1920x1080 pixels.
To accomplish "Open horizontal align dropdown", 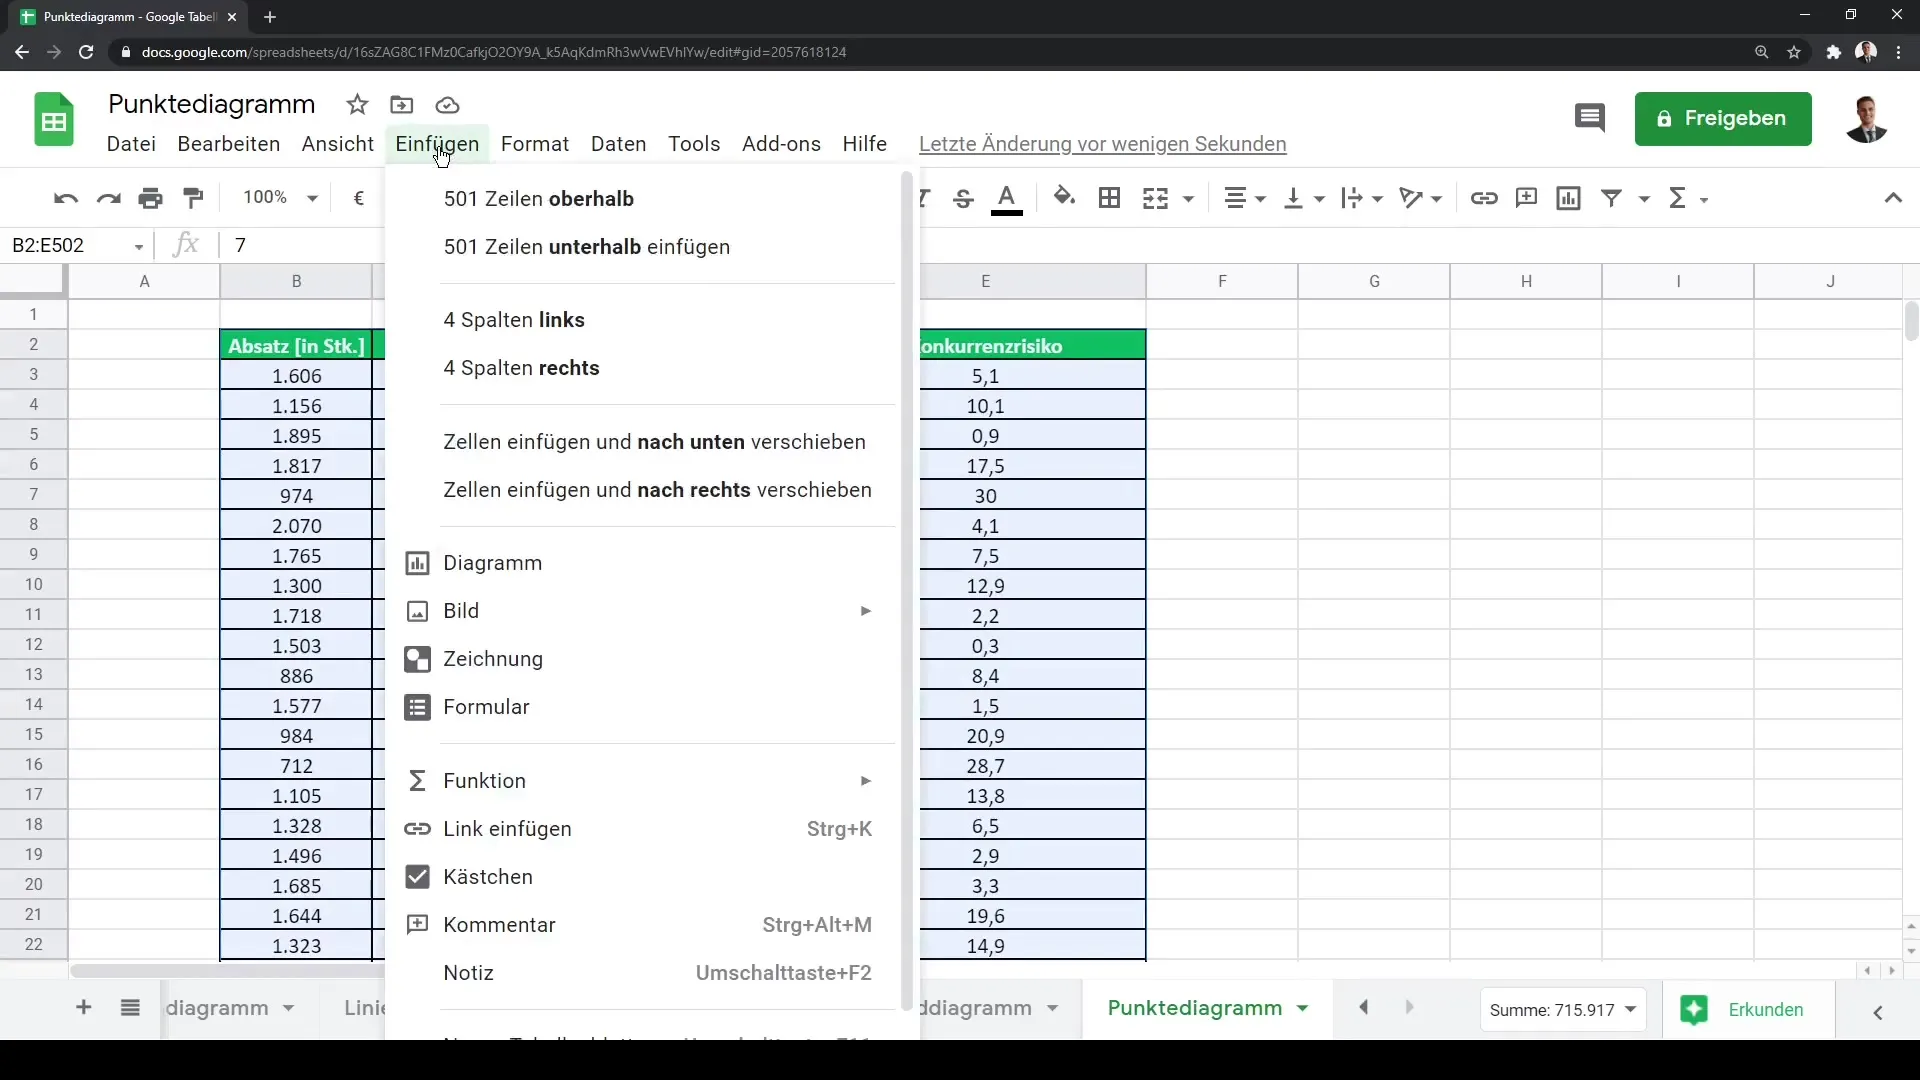I will [x=1245, y=198].
